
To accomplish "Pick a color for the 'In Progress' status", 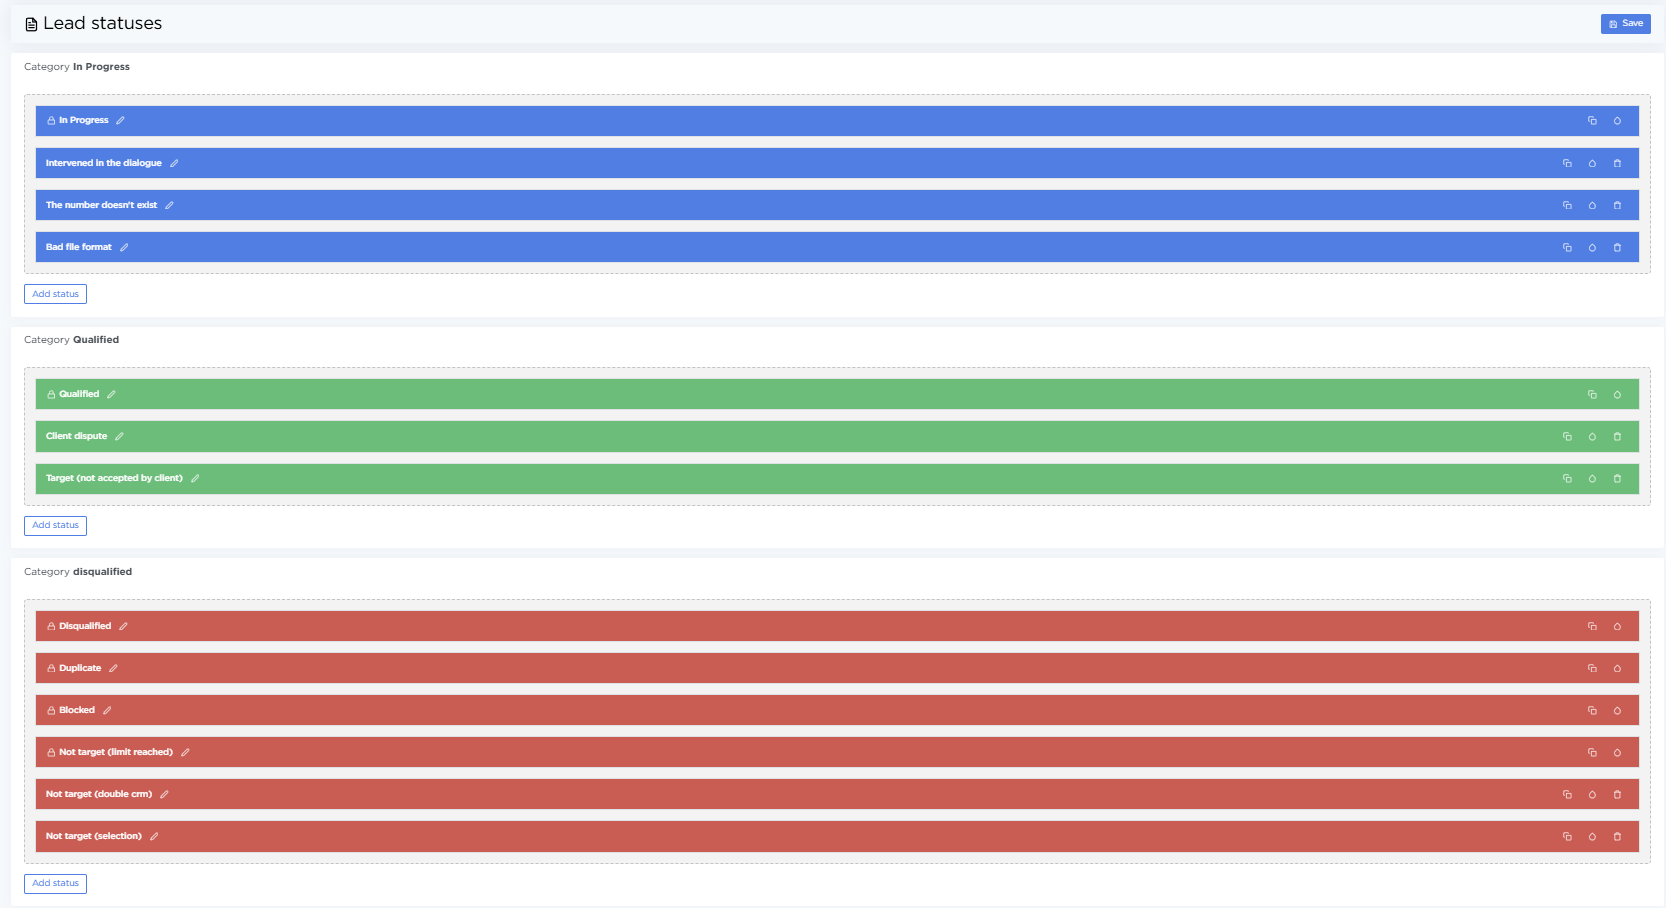I will (x=1617, y=121).
